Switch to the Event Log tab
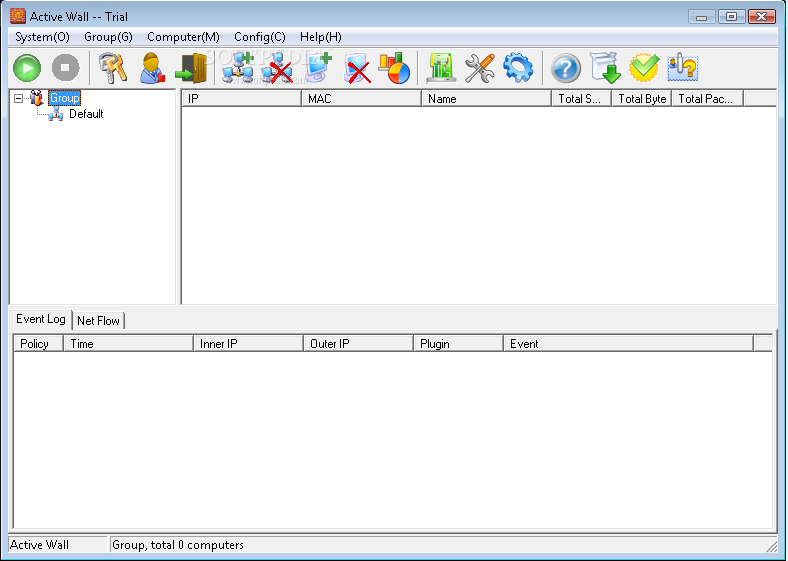This screenshot has height=561, width=788. point(41,319)
